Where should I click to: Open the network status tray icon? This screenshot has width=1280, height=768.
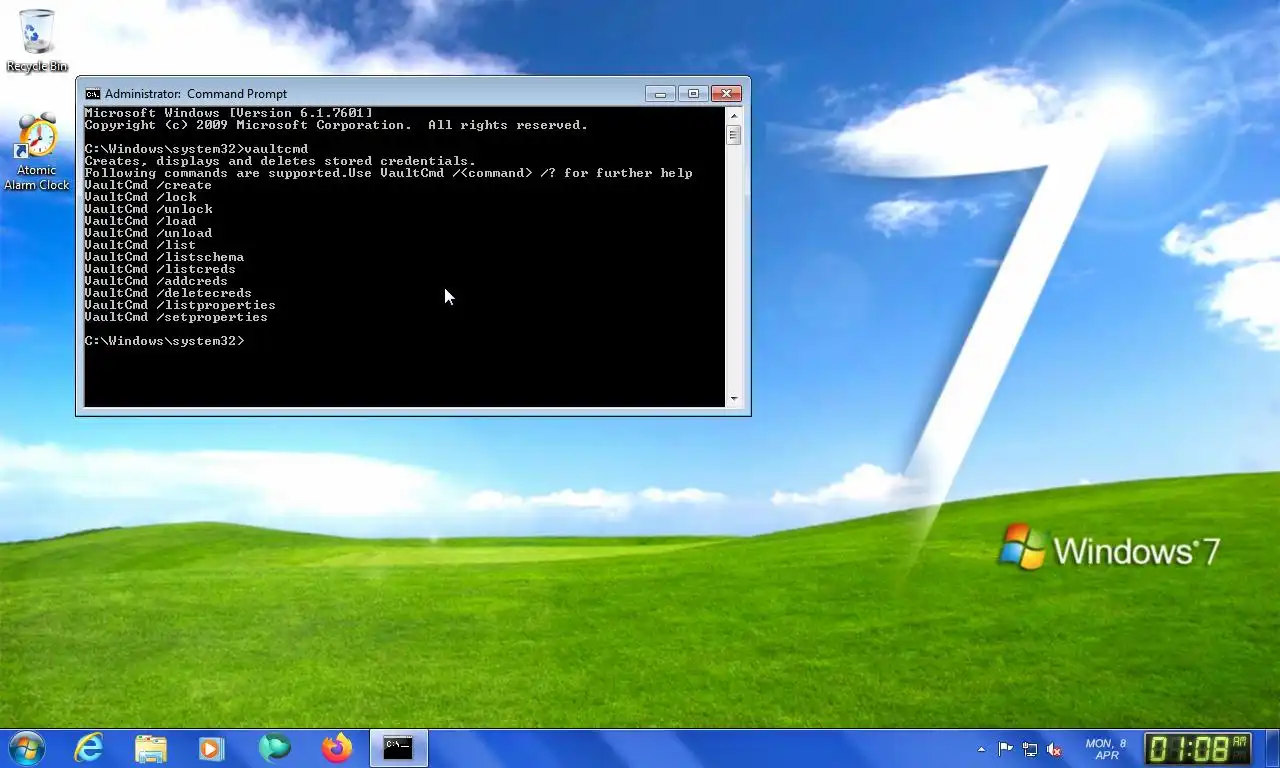click(x=1029, y=748)
